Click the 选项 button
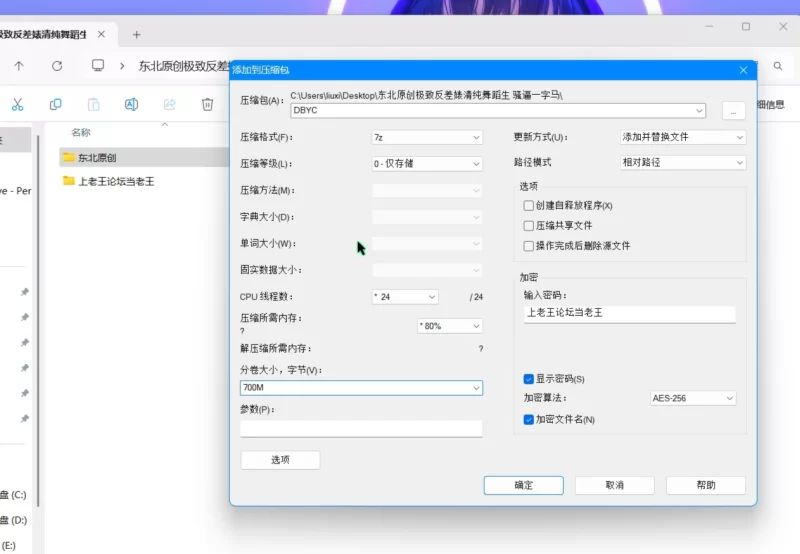This screenshot has height=554, width=800. point(280,460)
